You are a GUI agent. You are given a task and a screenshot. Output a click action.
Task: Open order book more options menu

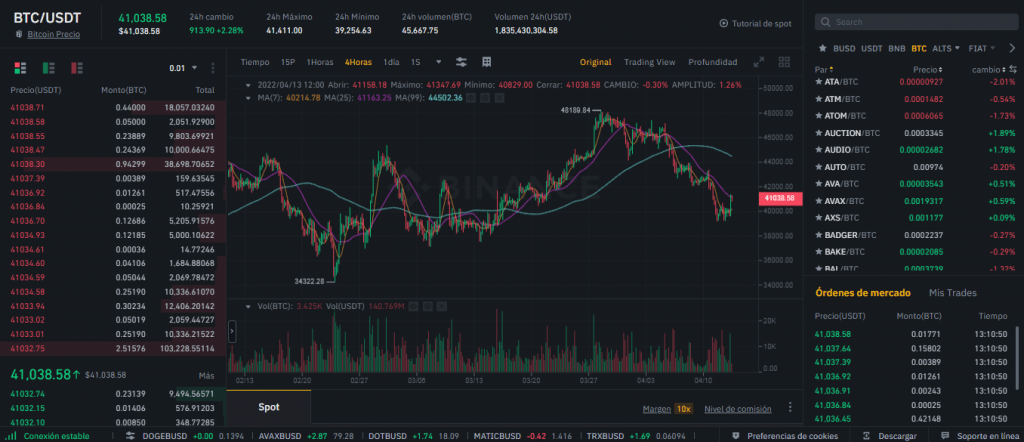213,68
